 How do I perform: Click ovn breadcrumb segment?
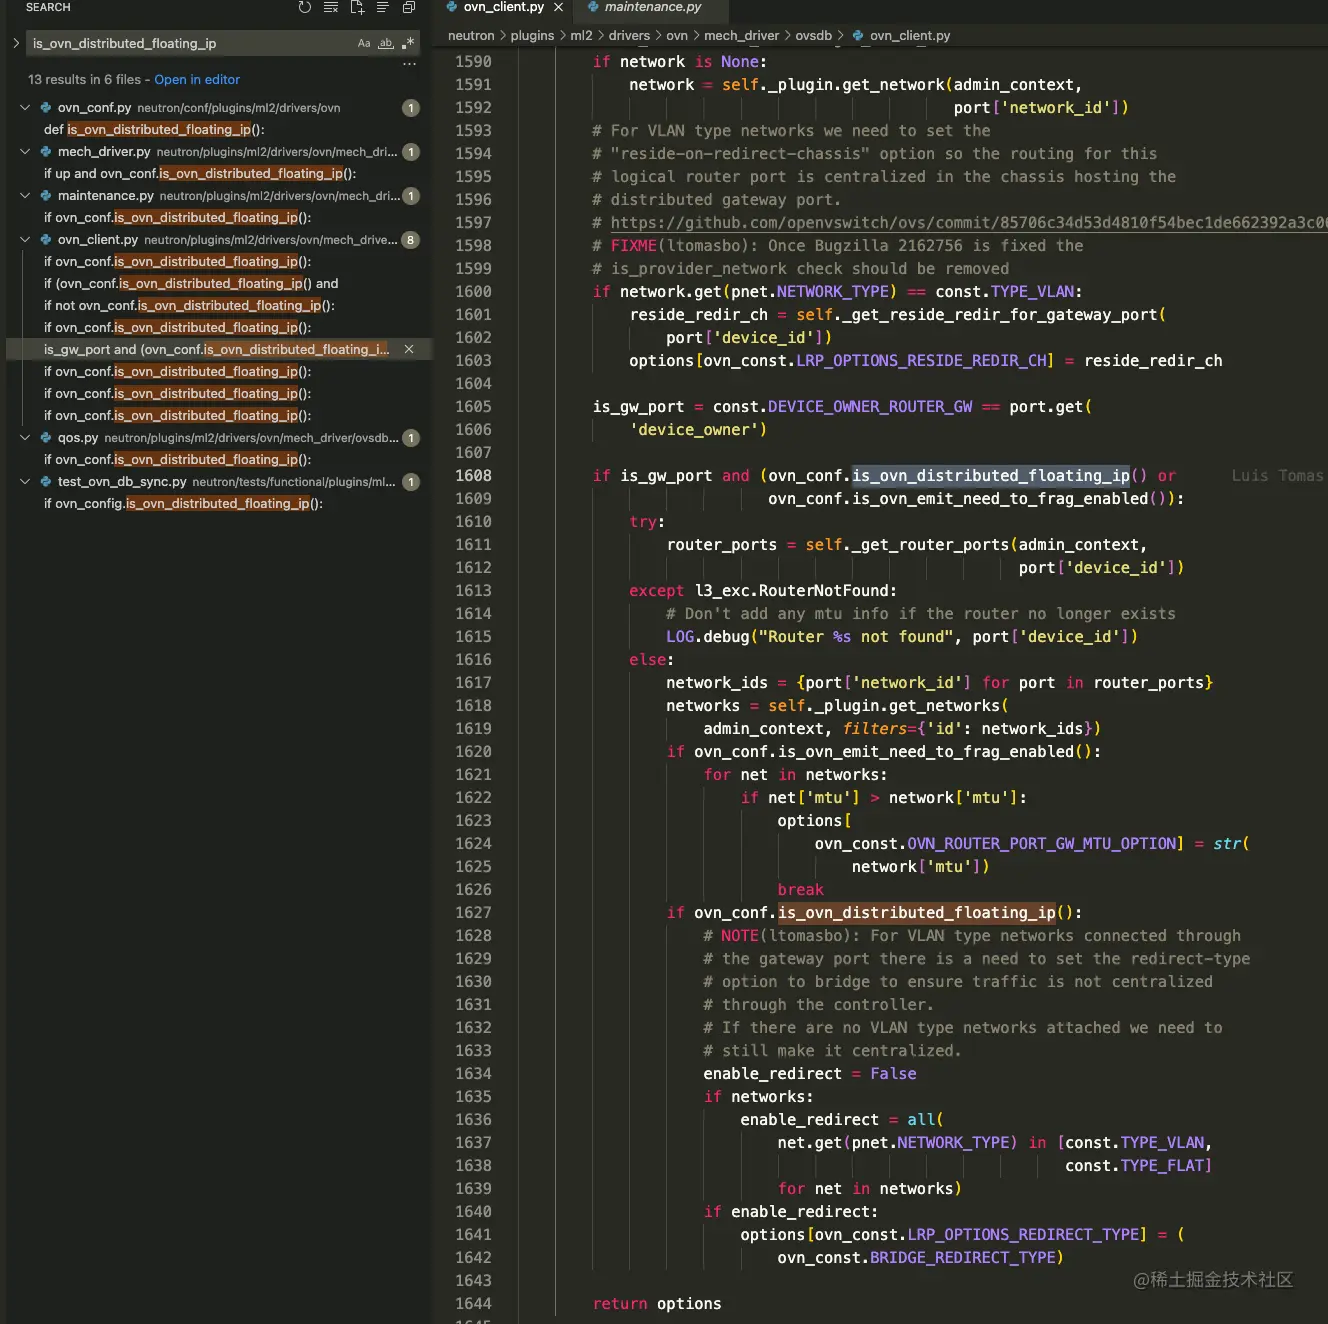[x=677, y=35]
